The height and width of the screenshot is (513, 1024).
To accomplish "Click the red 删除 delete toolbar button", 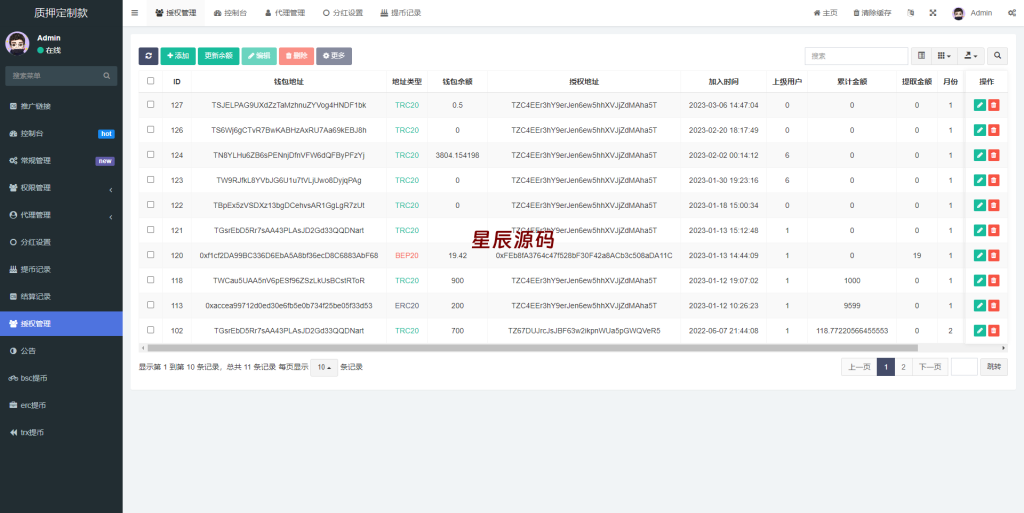I will [x=296, y=56].
